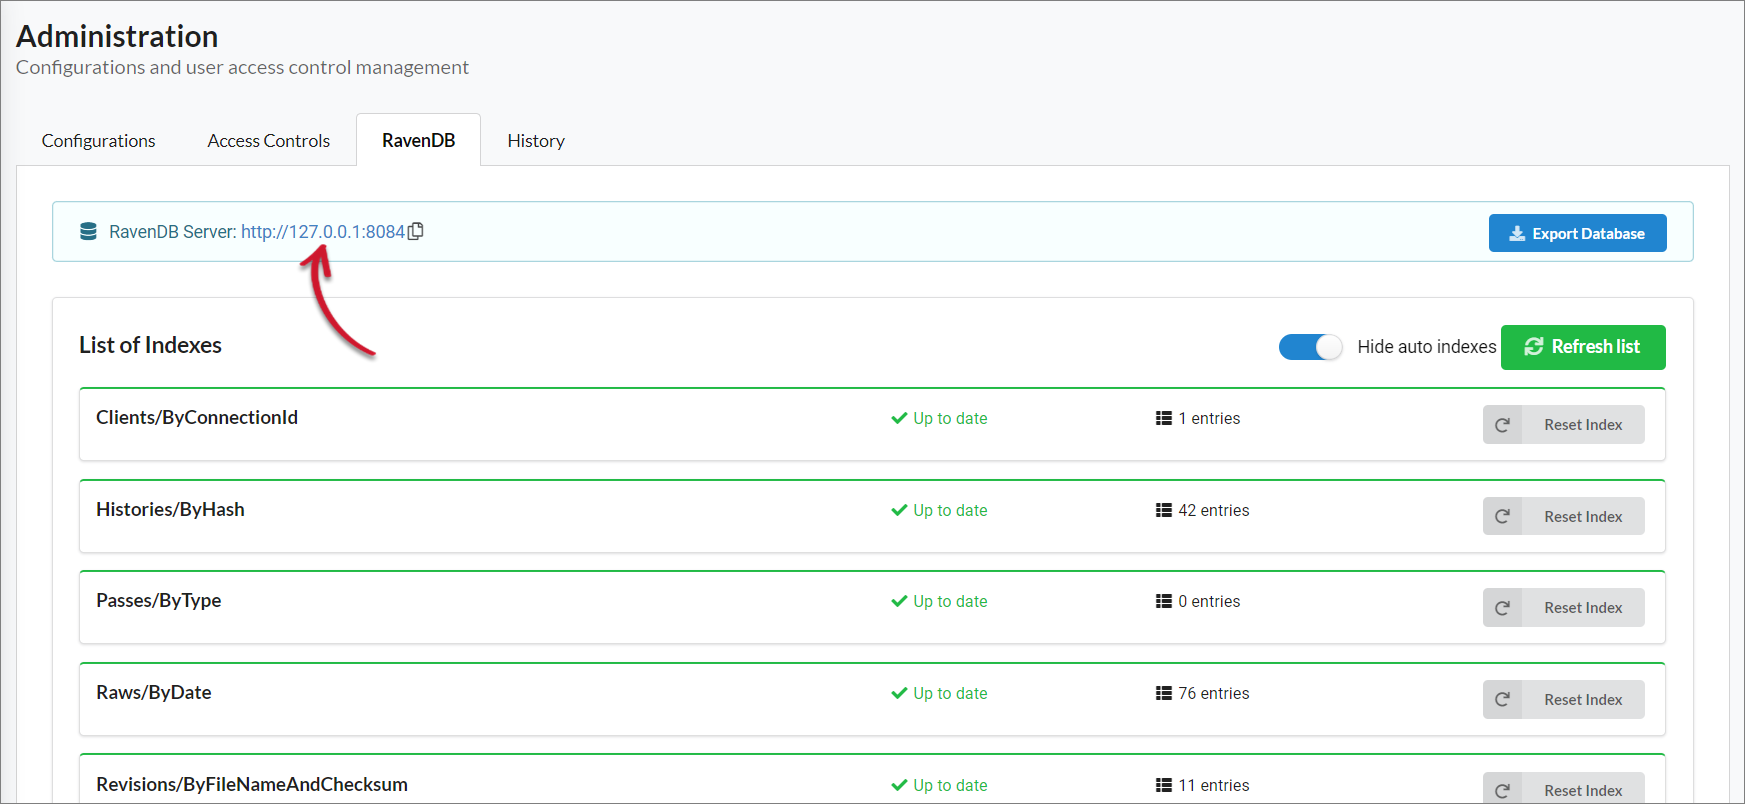Click the Export Database button

coord(1577,233)
